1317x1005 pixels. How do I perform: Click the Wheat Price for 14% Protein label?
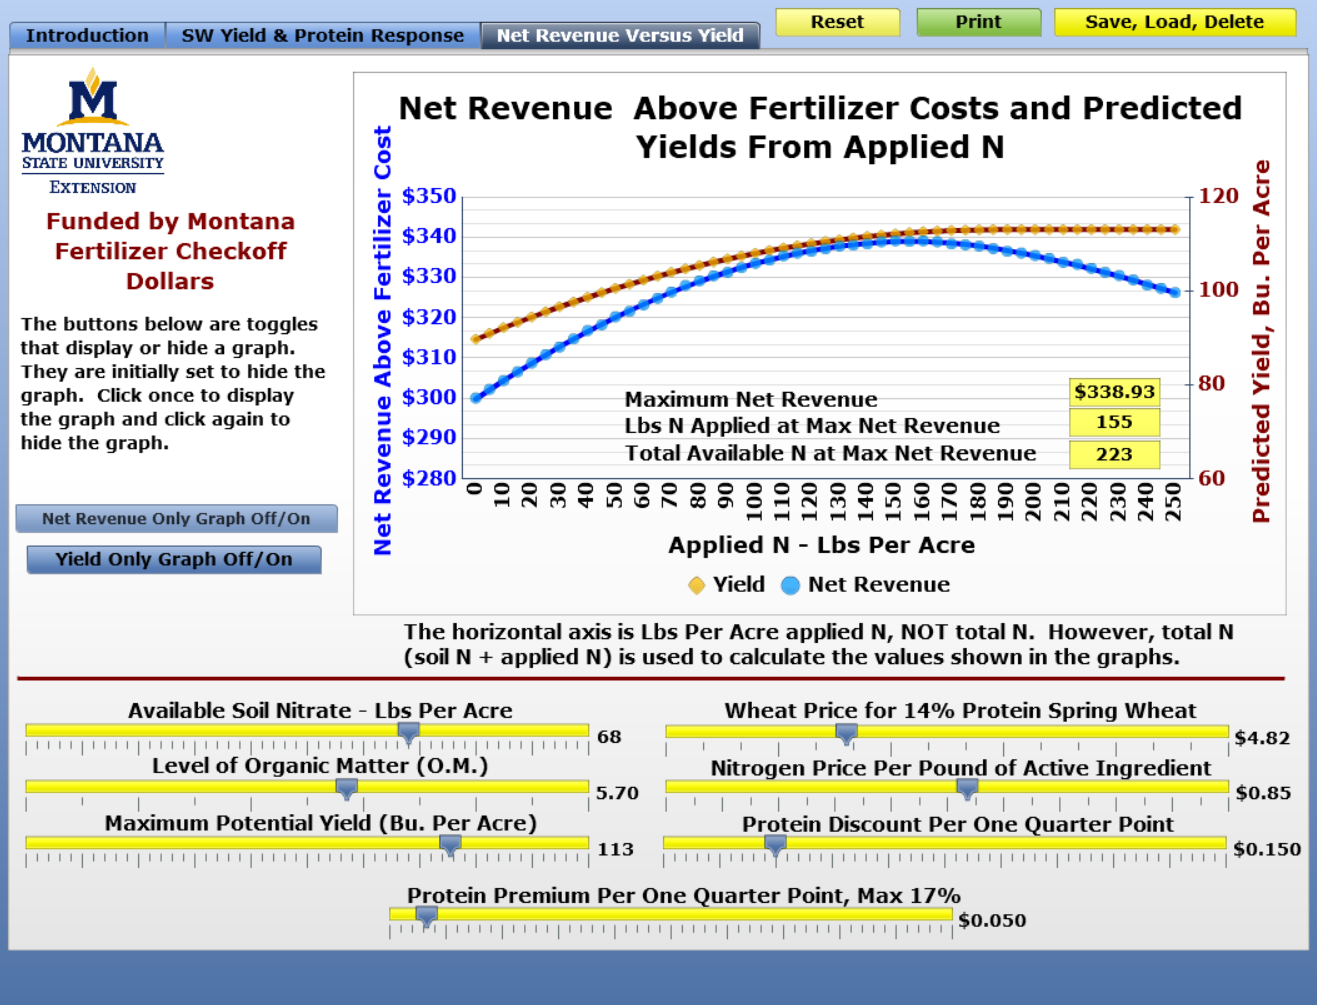(960, 711)
